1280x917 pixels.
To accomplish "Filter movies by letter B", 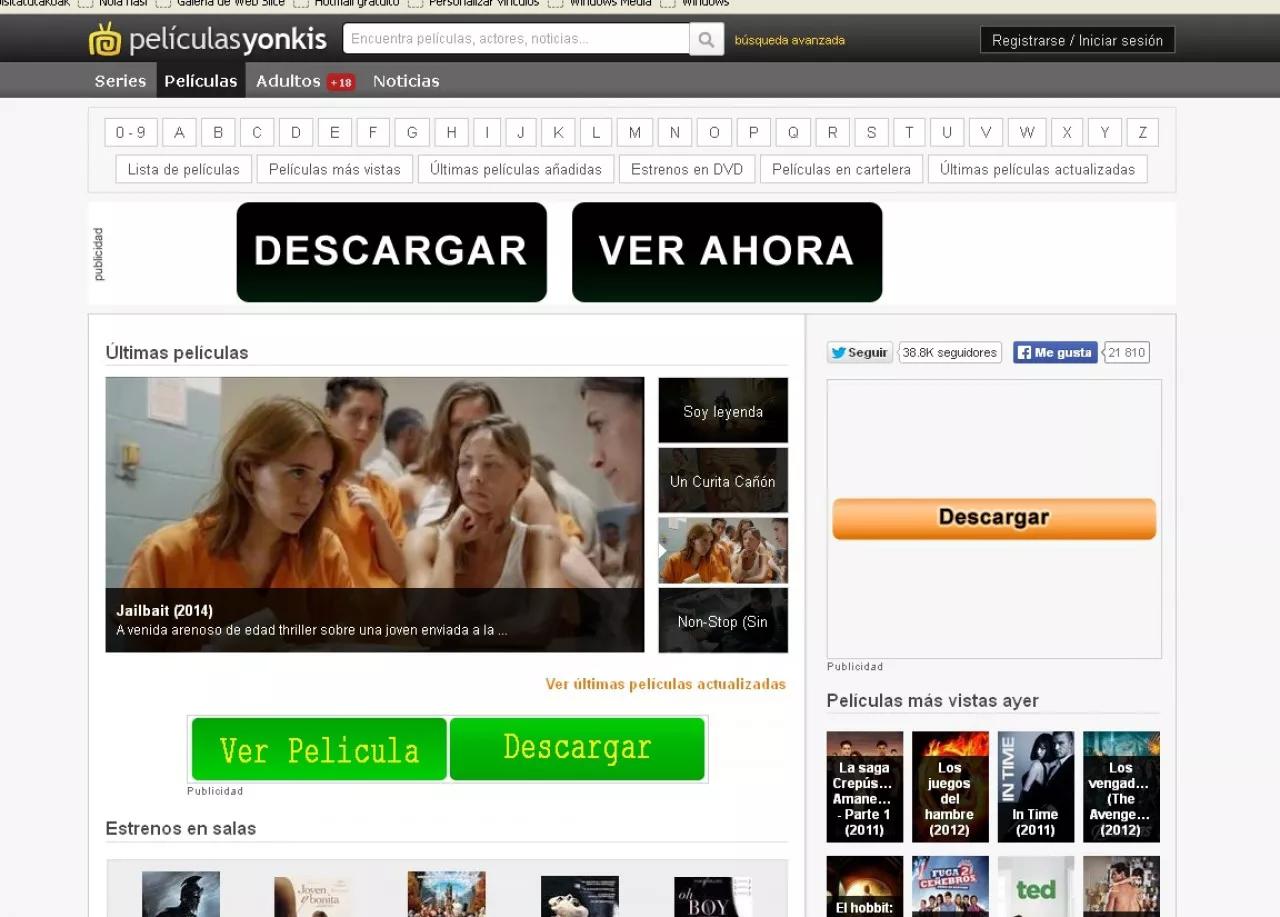I will [x=218, y=132].
